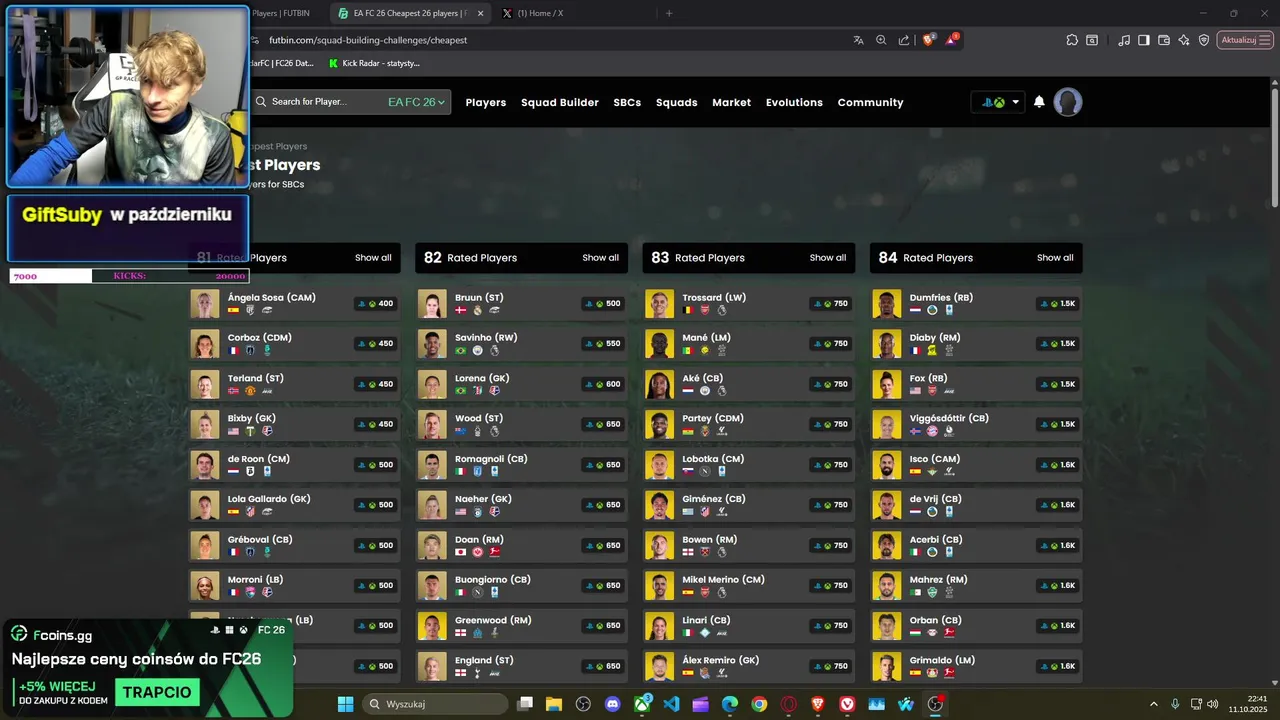This screenshot has height=720, width=1280.
Task: Open the Squads menu
Action: click(x=677, y=102)
